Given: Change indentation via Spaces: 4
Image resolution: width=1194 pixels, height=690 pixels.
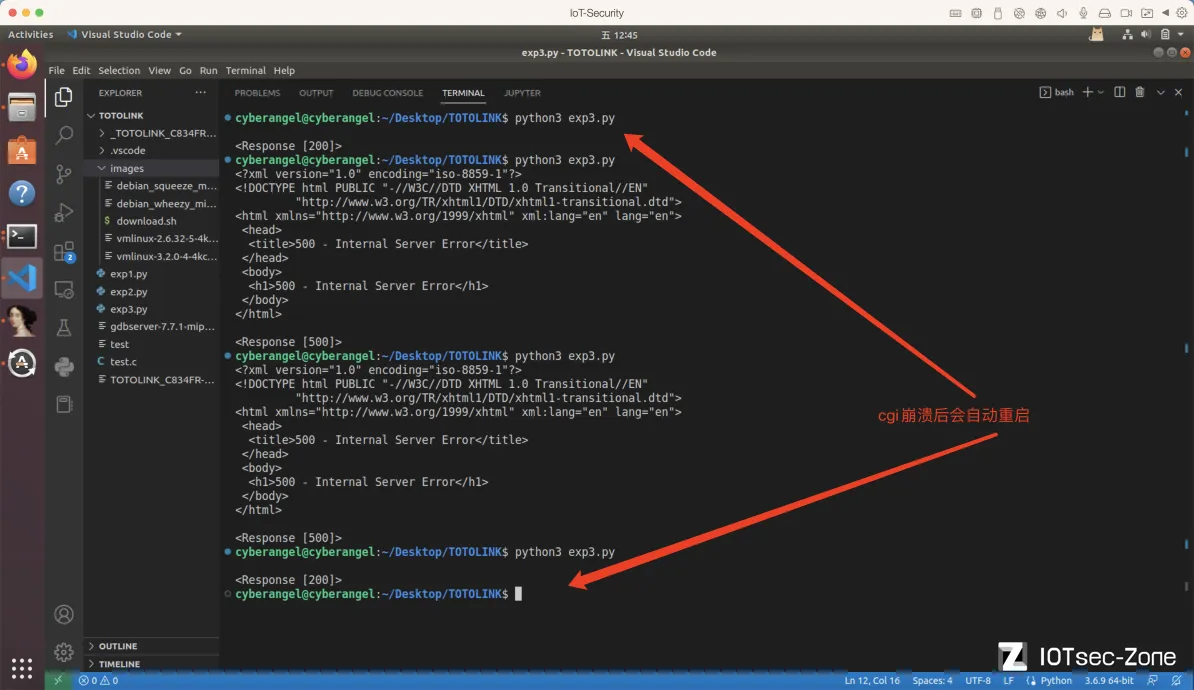Looking at the screenshot, I should click(x=932, y=680).
